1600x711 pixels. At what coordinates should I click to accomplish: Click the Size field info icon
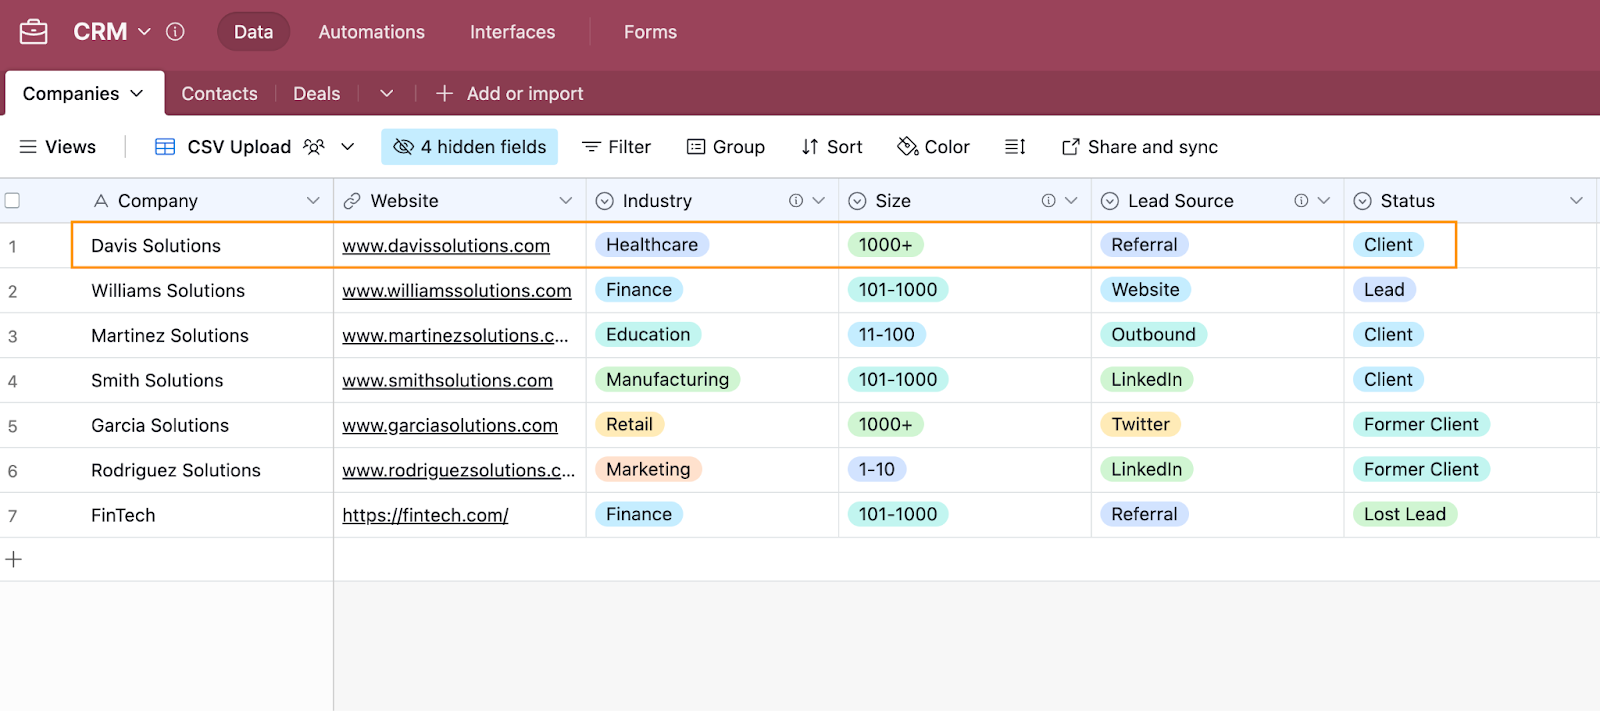[1048, 201]
